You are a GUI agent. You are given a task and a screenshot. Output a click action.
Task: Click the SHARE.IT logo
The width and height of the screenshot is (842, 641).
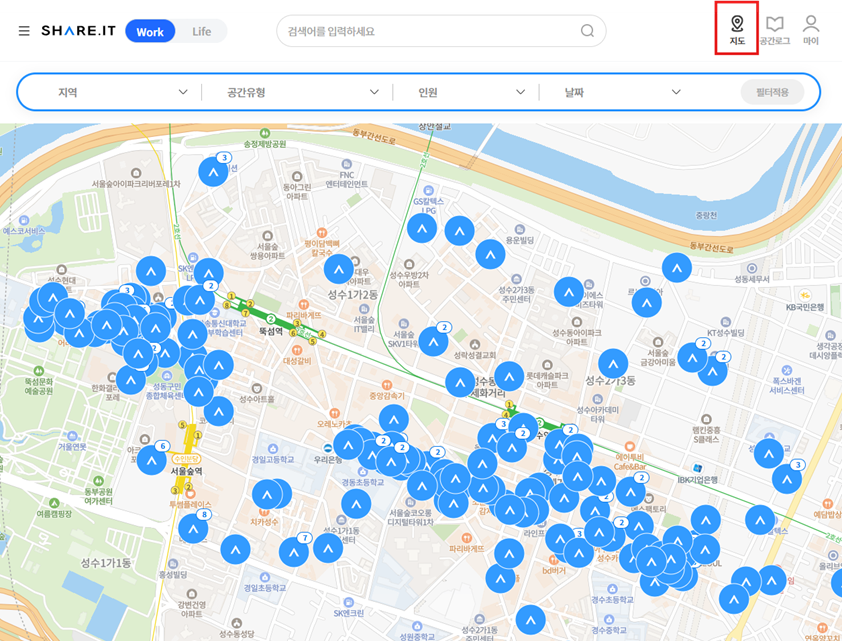point(78,31)
